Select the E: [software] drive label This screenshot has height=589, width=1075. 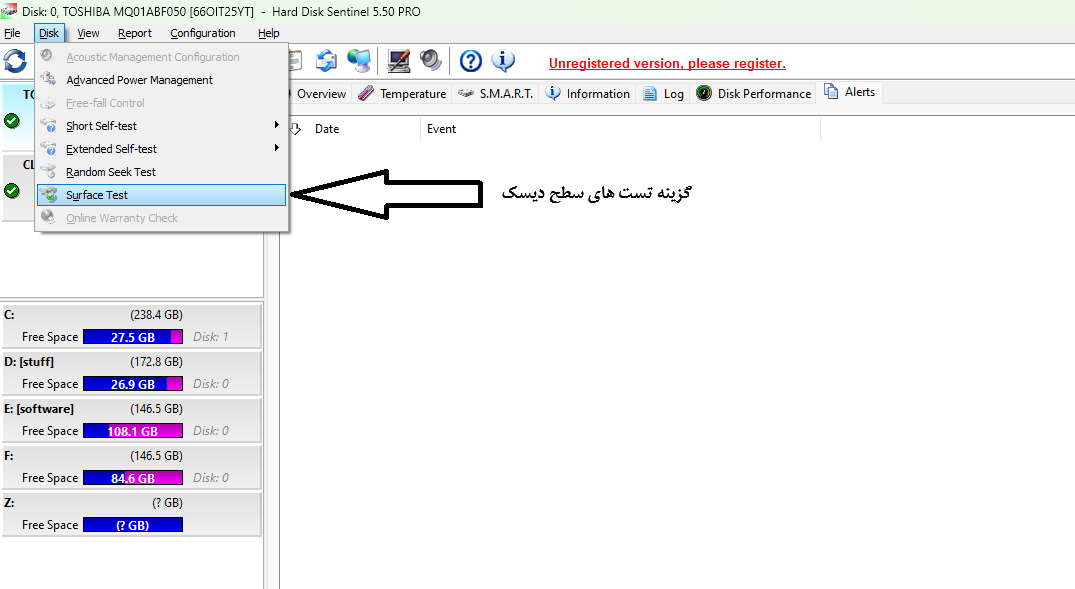(x=39, y=409)
